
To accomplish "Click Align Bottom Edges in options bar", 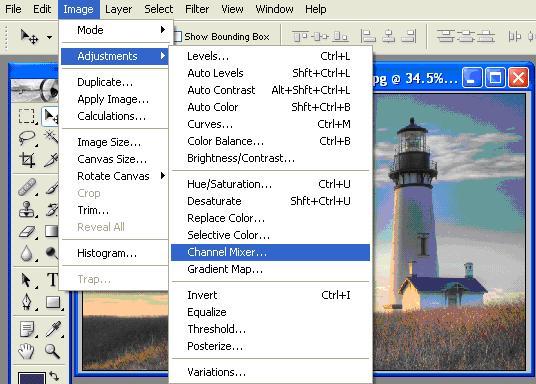I will 340,36.
